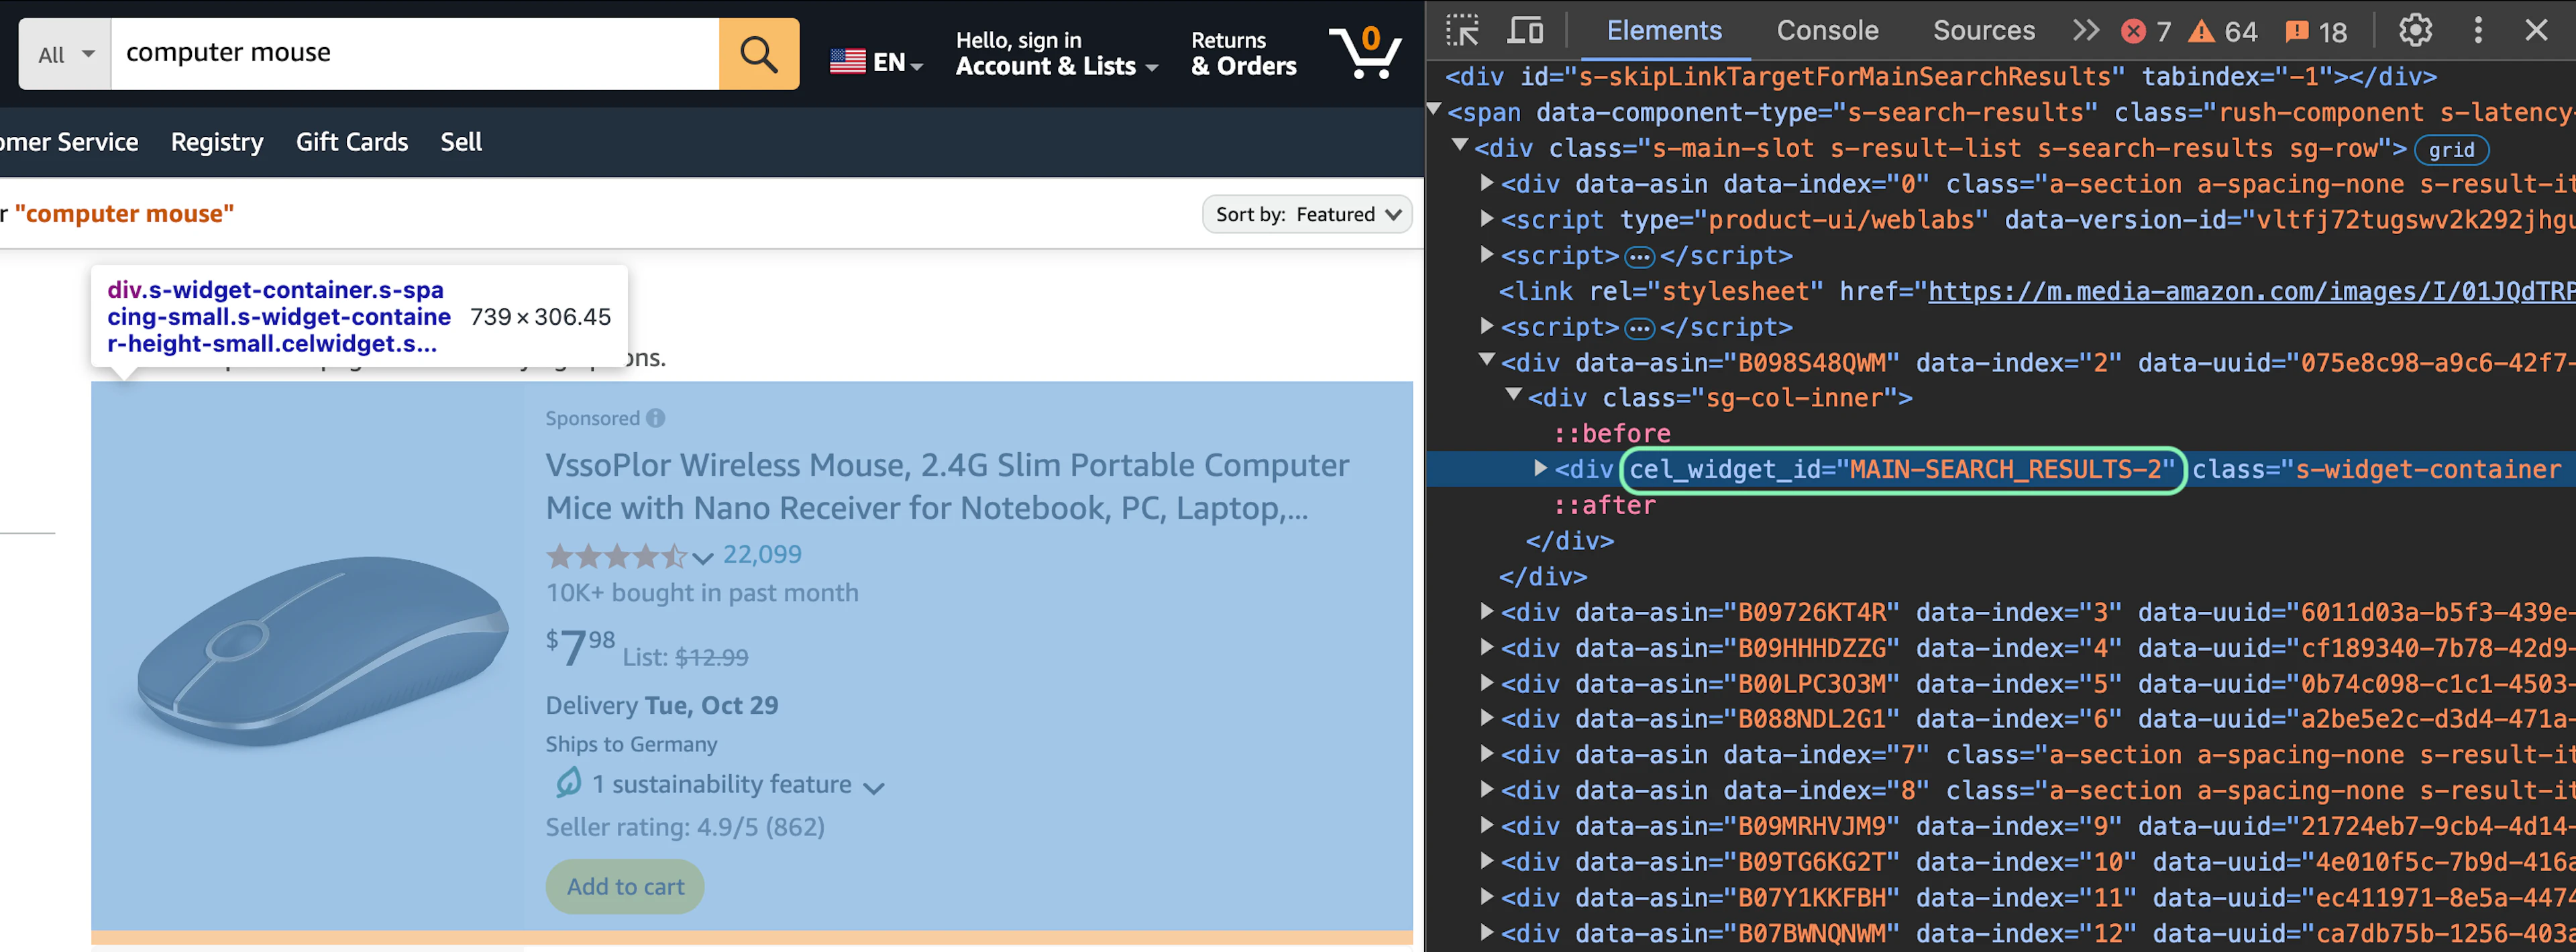This screenshot has height=952, width=2576.
Task: Click the issues count 18 badge
Action: click(2315, 32)
